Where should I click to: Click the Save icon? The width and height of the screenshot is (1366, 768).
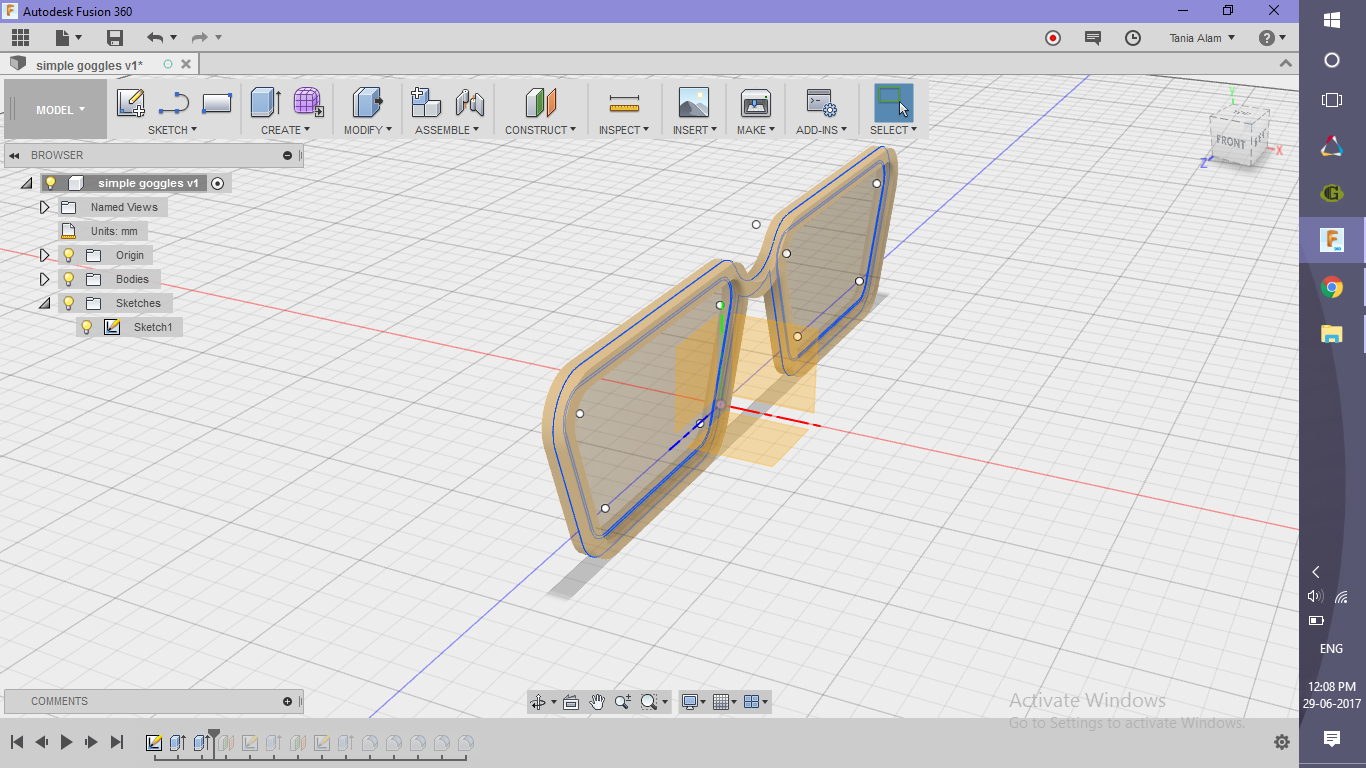point(115,38)
